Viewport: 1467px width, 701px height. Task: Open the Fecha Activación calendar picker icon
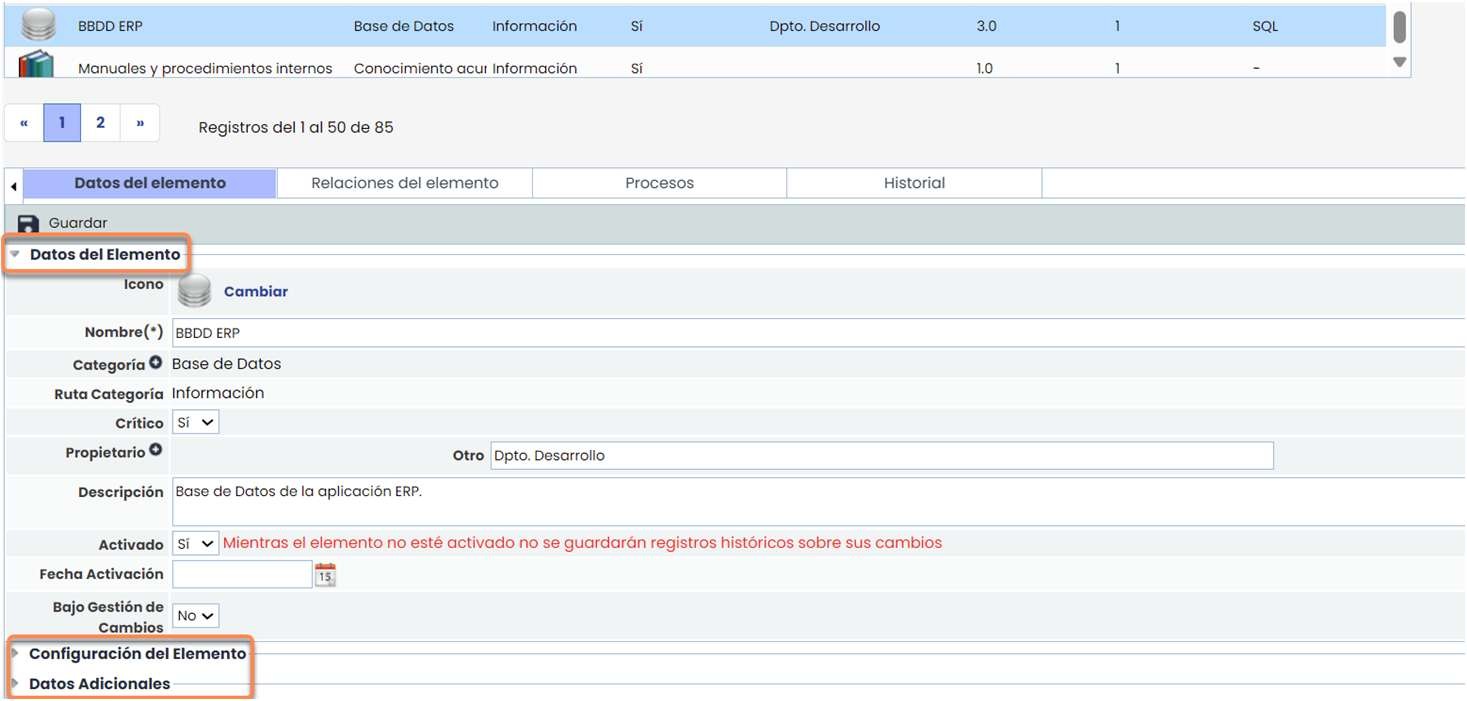pos(325,575)
